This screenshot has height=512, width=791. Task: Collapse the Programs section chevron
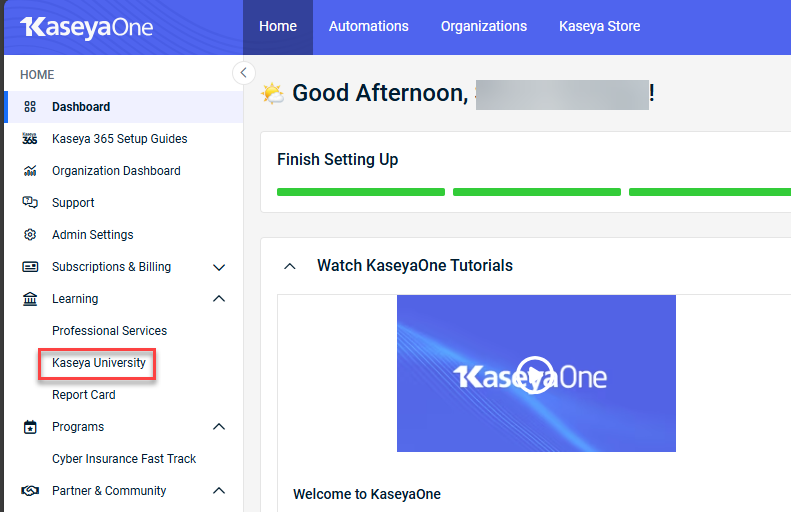coord(219,427)
